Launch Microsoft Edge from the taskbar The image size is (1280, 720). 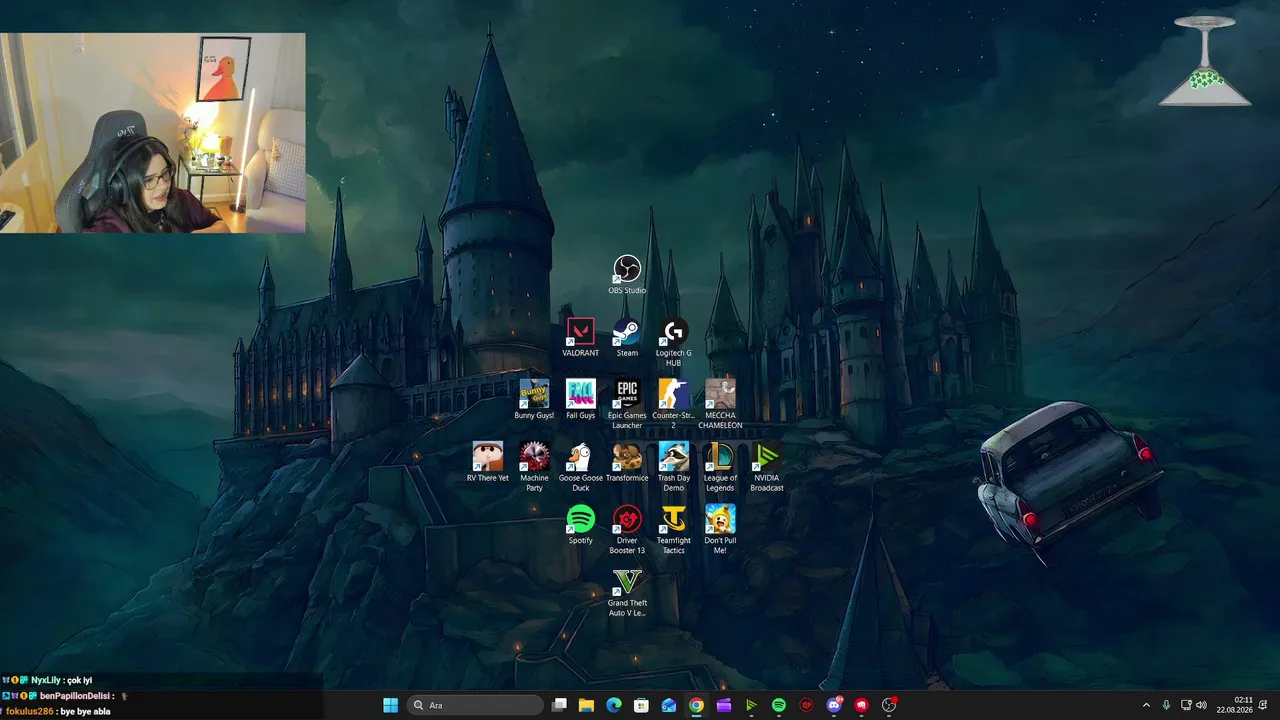pyautogui.click(x=614, y=705)
